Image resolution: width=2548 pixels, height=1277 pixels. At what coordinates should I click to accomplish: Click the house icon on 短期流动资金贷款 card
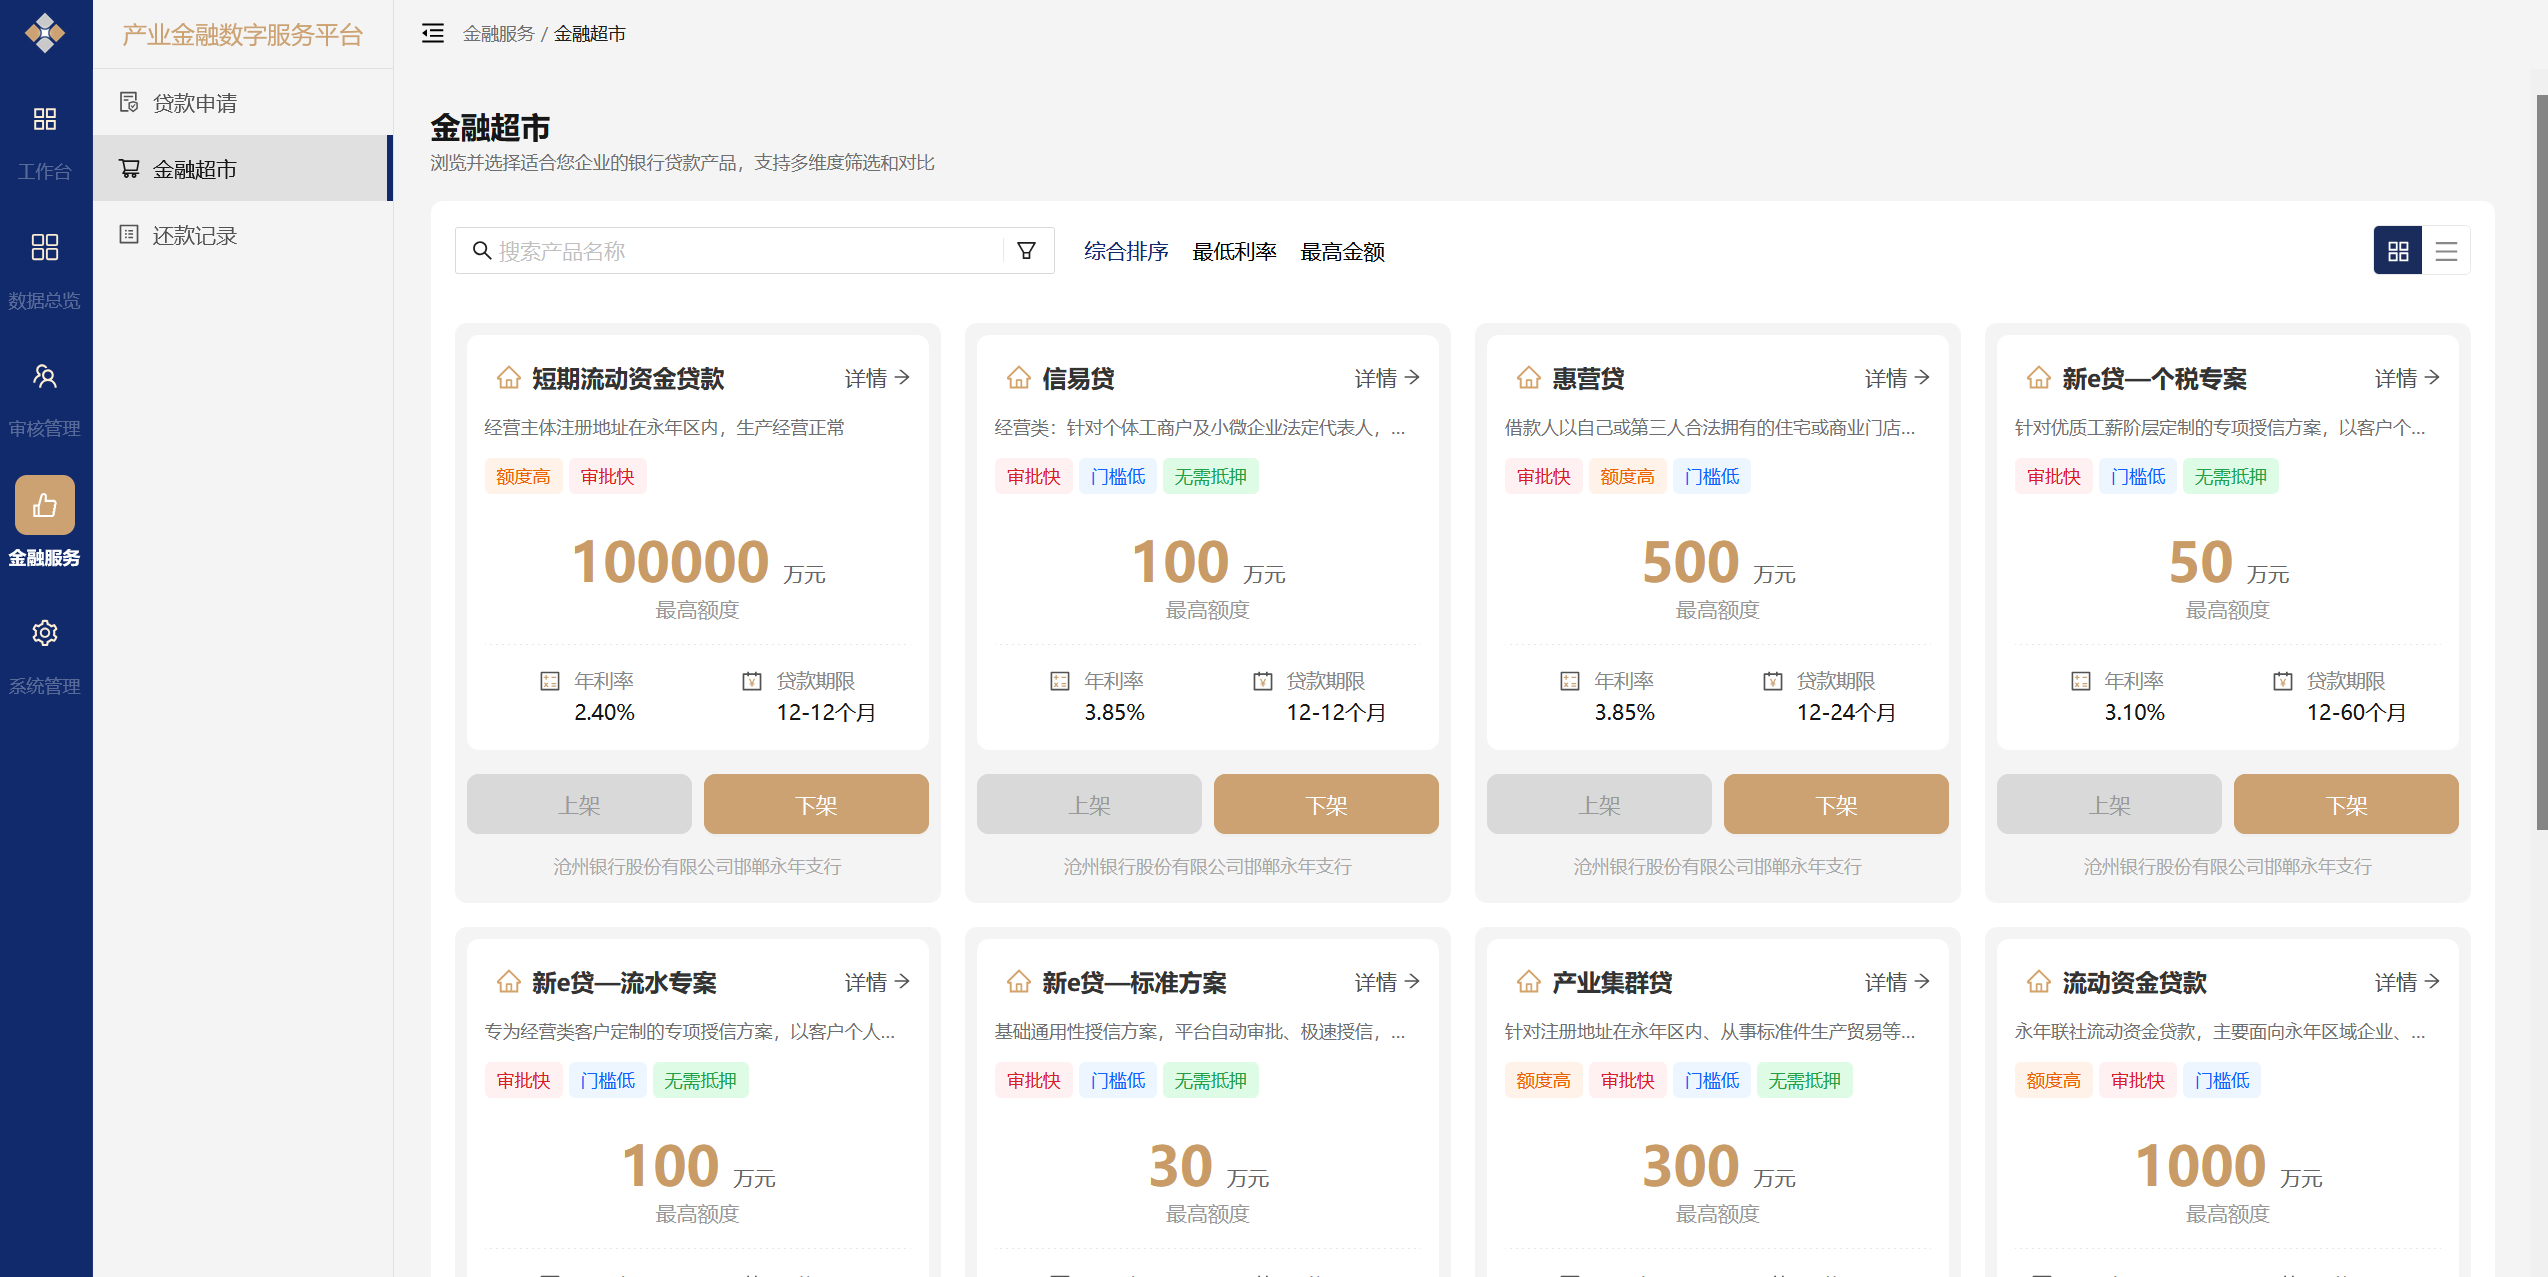[509, 378]
